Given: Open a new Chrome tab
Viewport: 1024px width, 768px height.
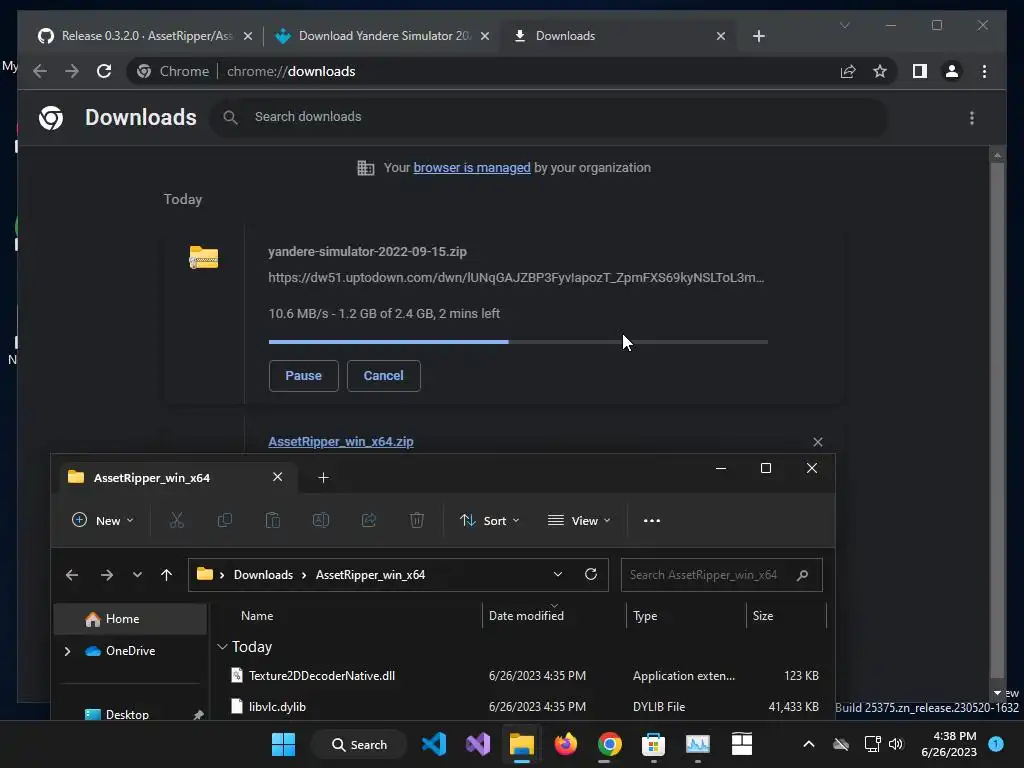Looking at the screenshot, I should pos(758,36).
